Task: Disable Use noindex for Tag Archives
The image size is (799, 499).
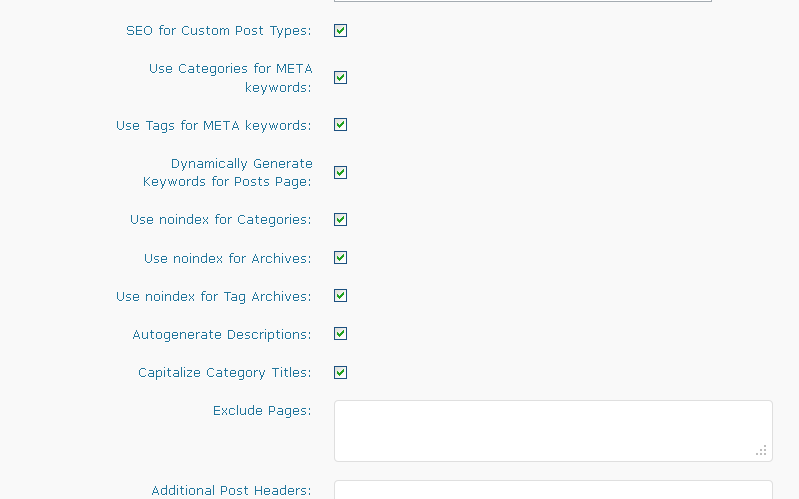Action: [x=340, y=296]
